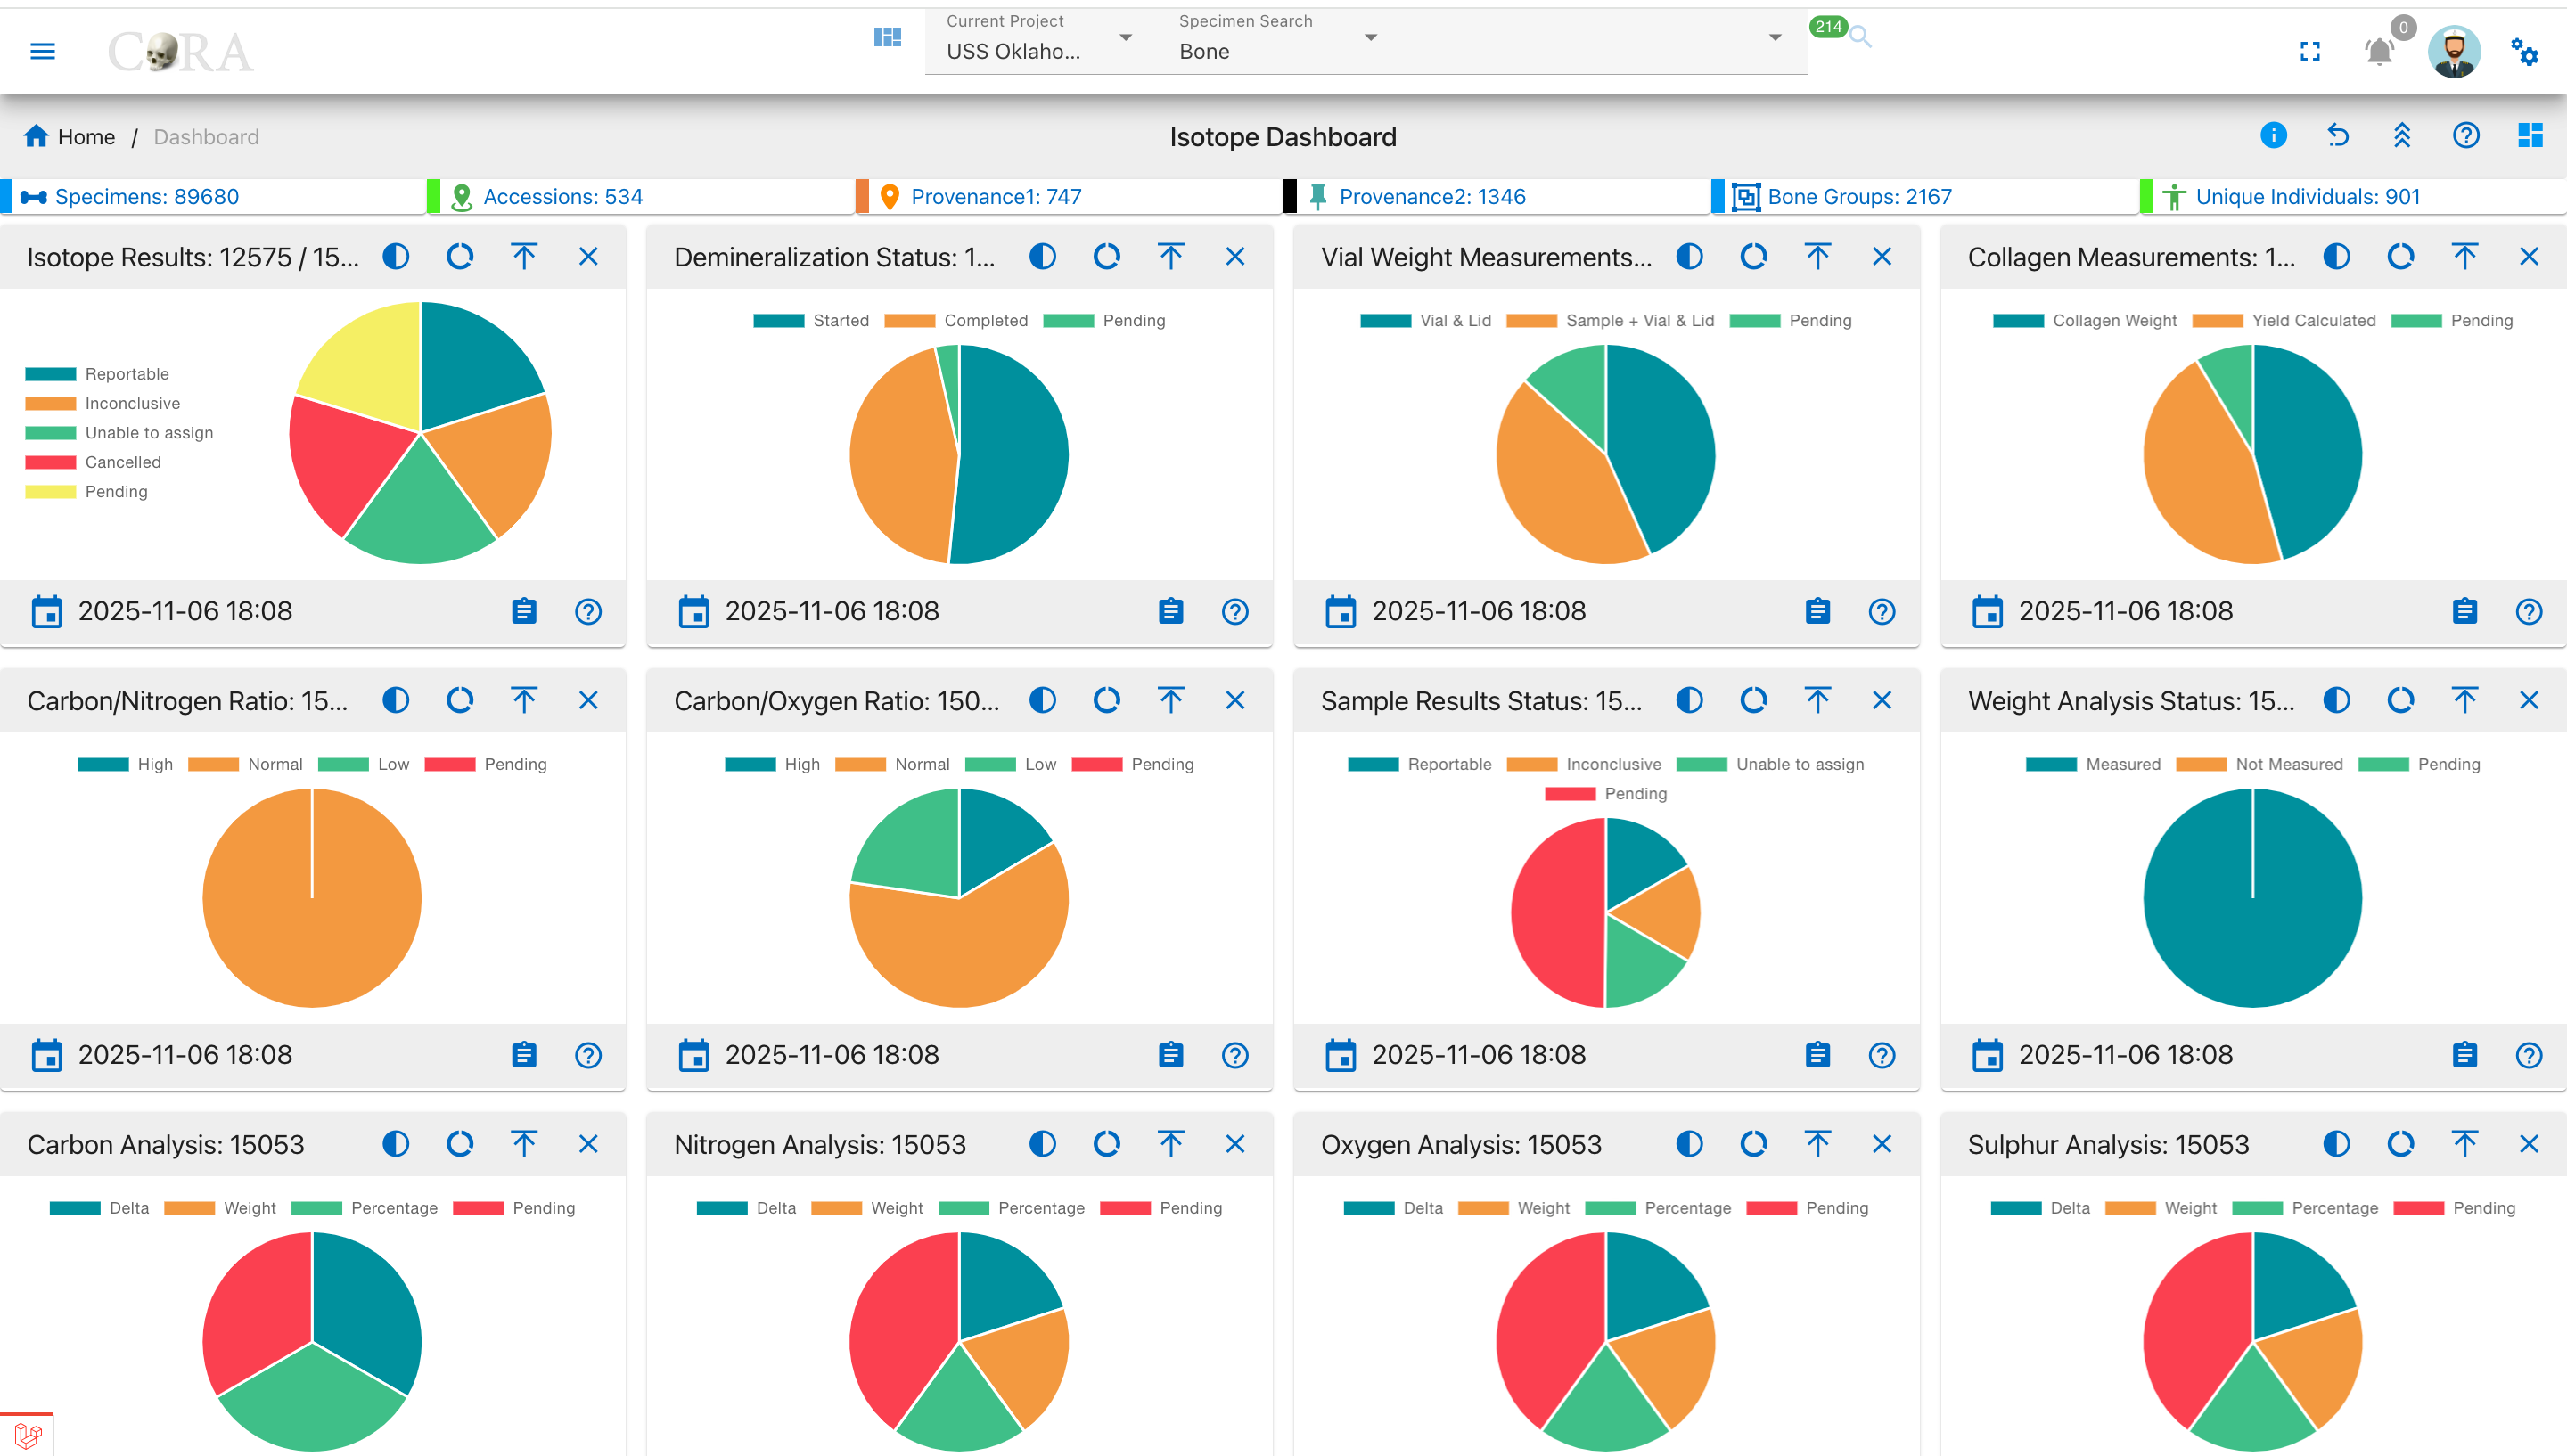The width and height of the screenshot is (2567, 1456).
Task: Open the specimen search results dropdown arrow
Action: pos(1775,38)
